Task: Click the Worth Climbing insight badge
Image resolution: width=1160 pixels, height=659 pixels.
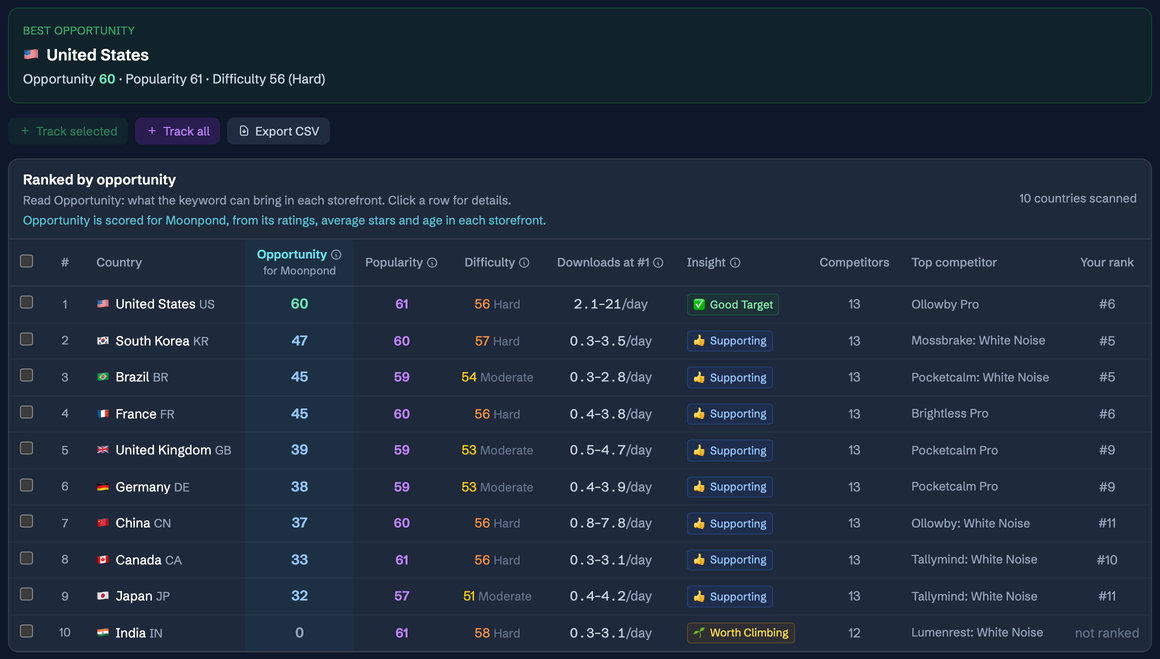Action: pyautogui.click(x=741, y=632)
